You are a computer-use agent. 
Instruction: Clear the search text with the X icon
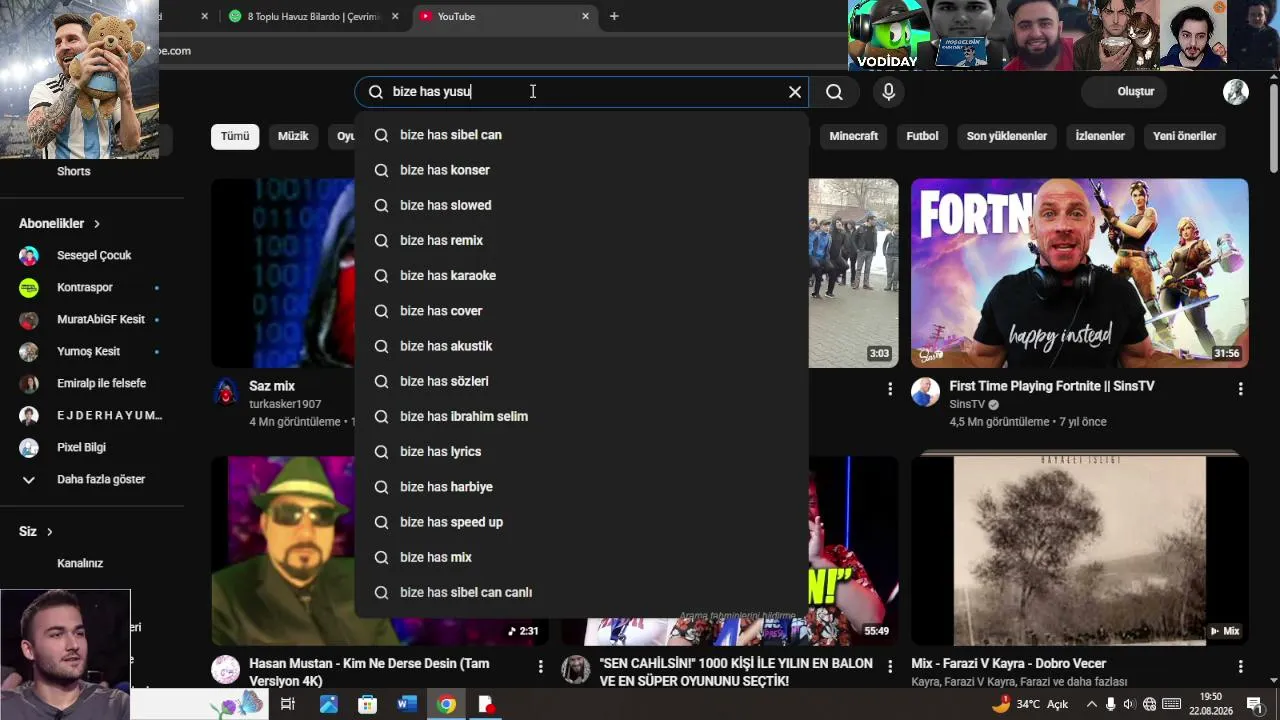pos(795,92)
